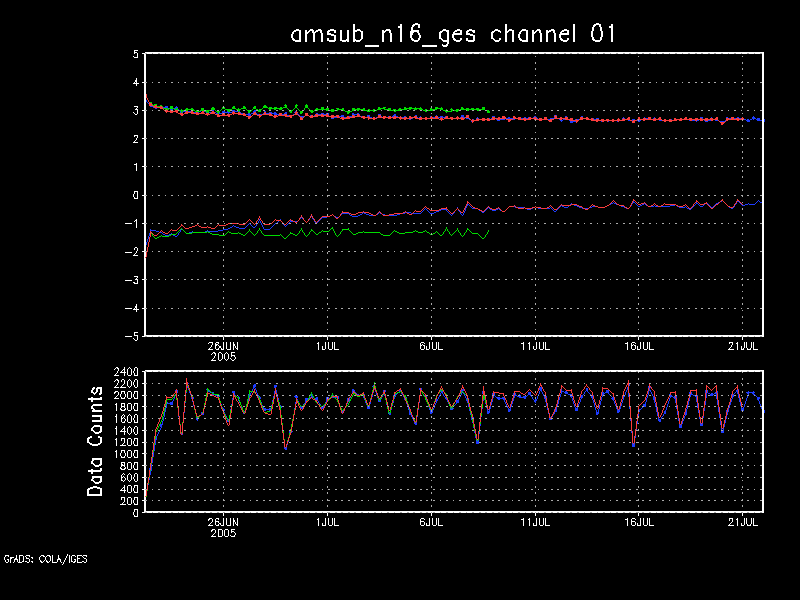
Task: Select the 11JUL date label under upper chart
Action: (x=536, y=345)
